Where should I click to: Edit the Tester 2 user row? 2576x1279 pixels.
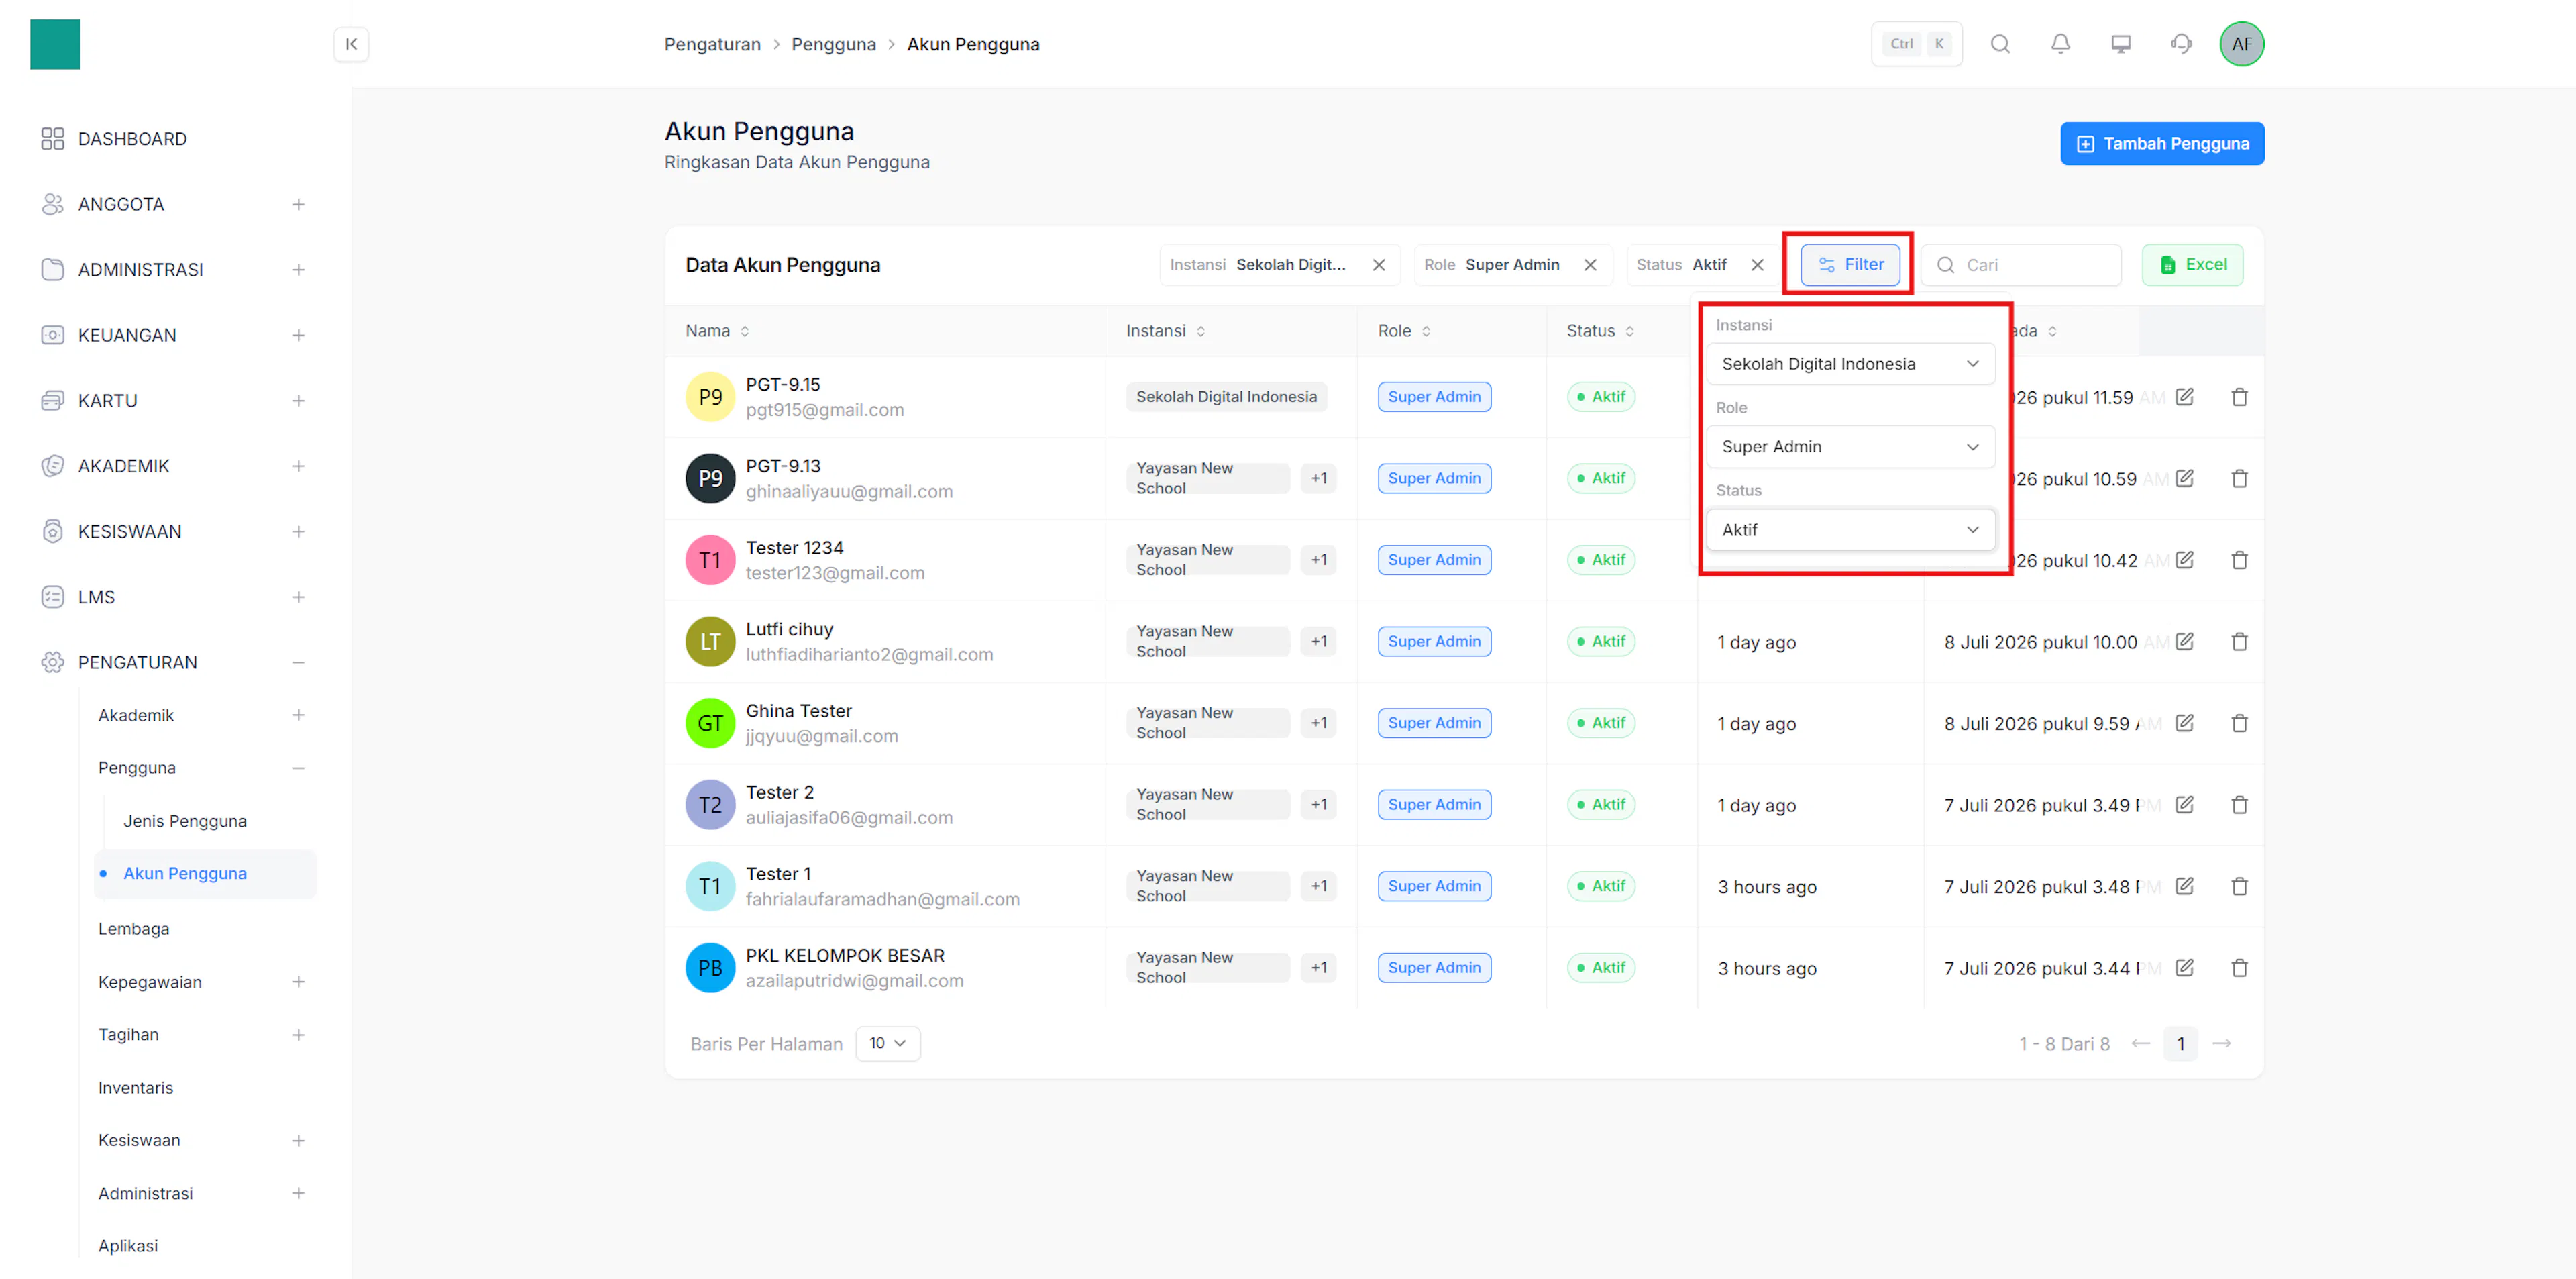pos(2185,804)
